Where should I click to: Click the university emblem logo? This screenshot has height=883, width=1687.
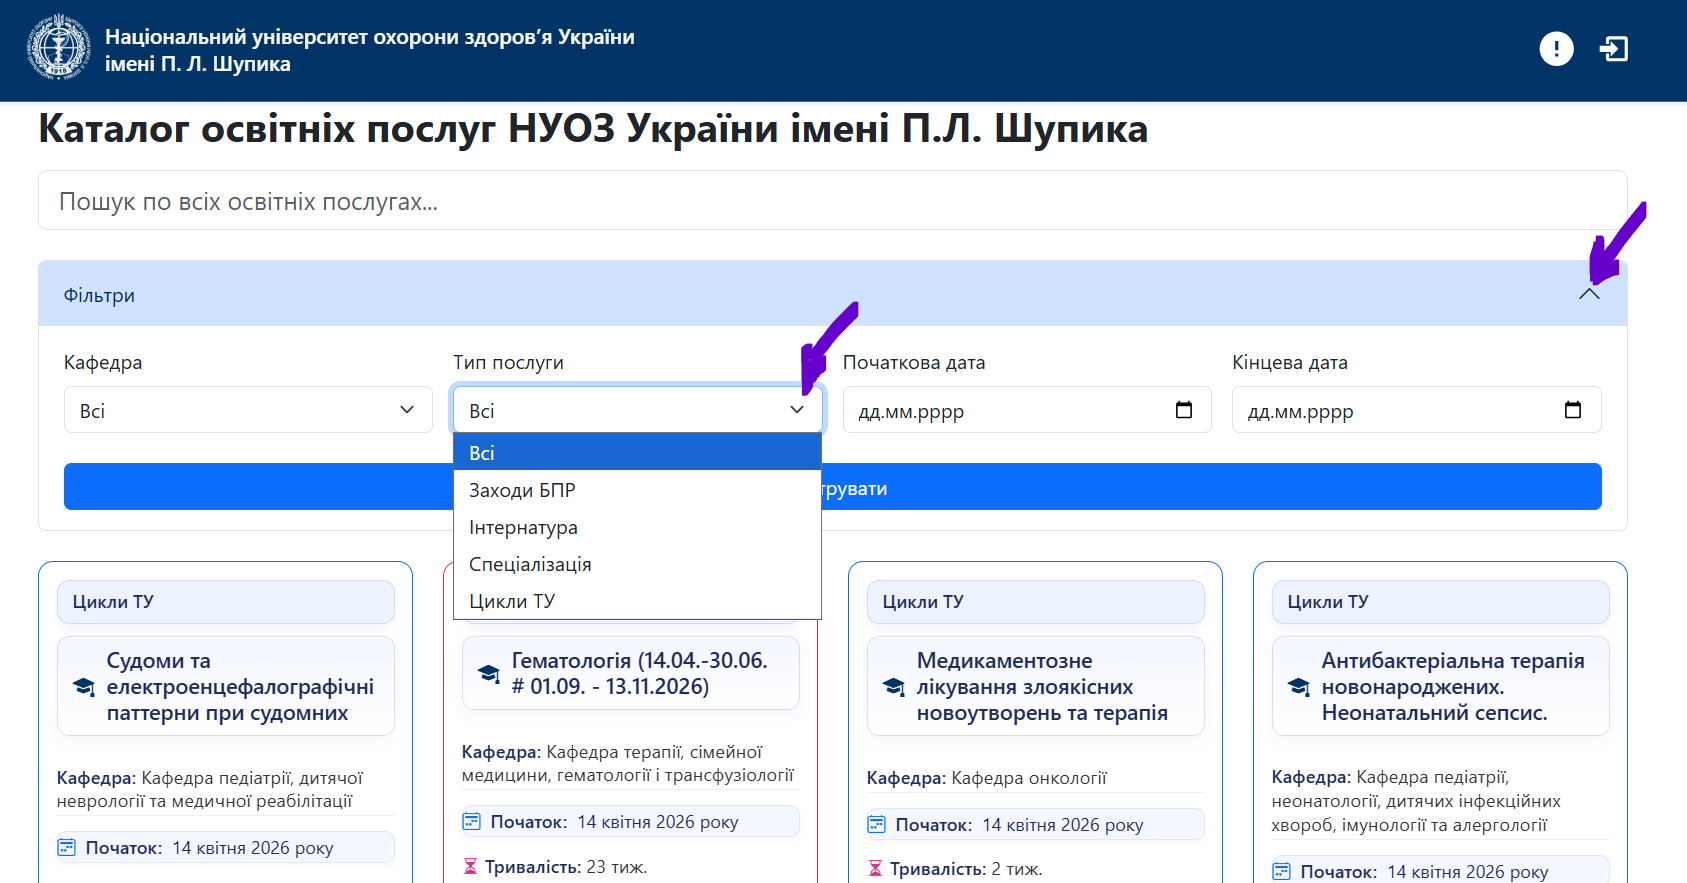(59, 48)
